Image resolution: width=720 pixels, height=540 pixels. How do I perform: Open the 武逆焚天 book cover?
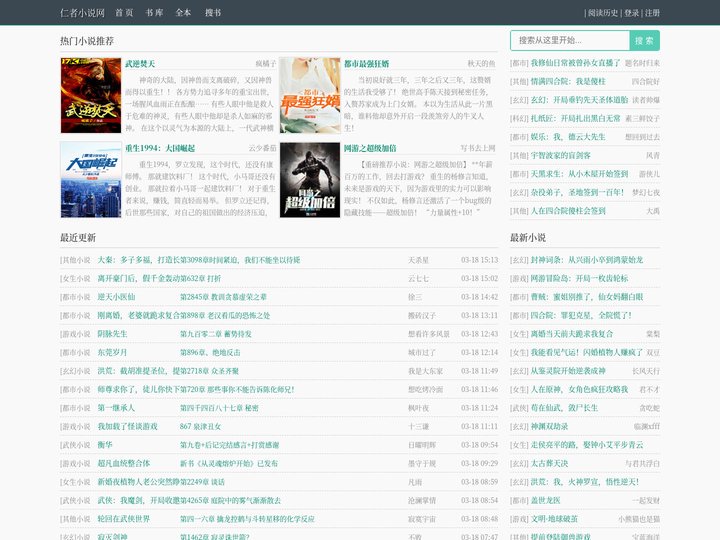point(91,95)
